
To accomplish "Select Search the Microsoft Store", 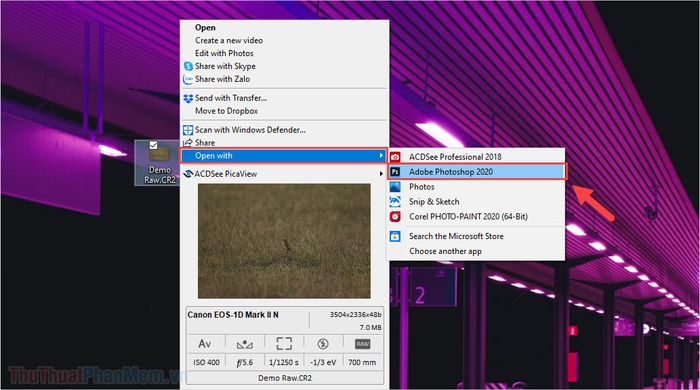I will [456, 236].
